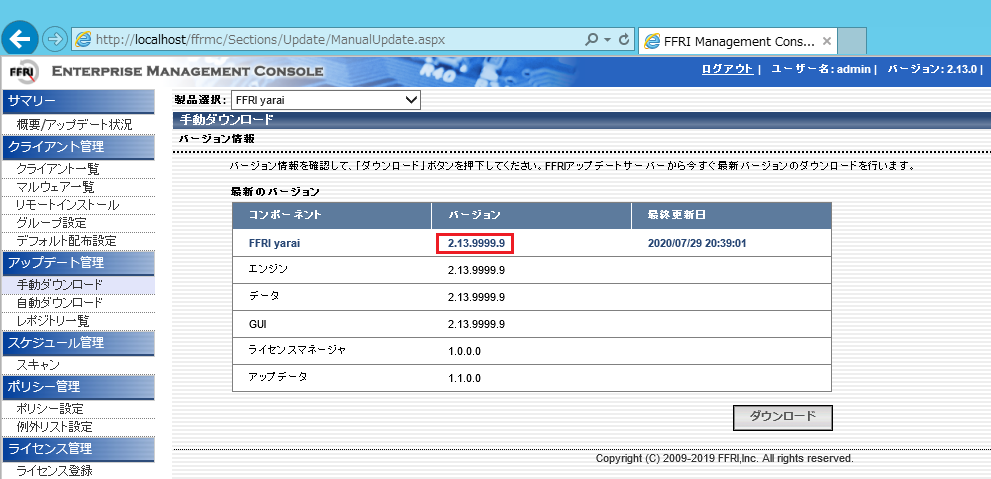Click the Internet Explorer page icon in address bar
This screenshot has width=991, height=479.
(83, 39)
